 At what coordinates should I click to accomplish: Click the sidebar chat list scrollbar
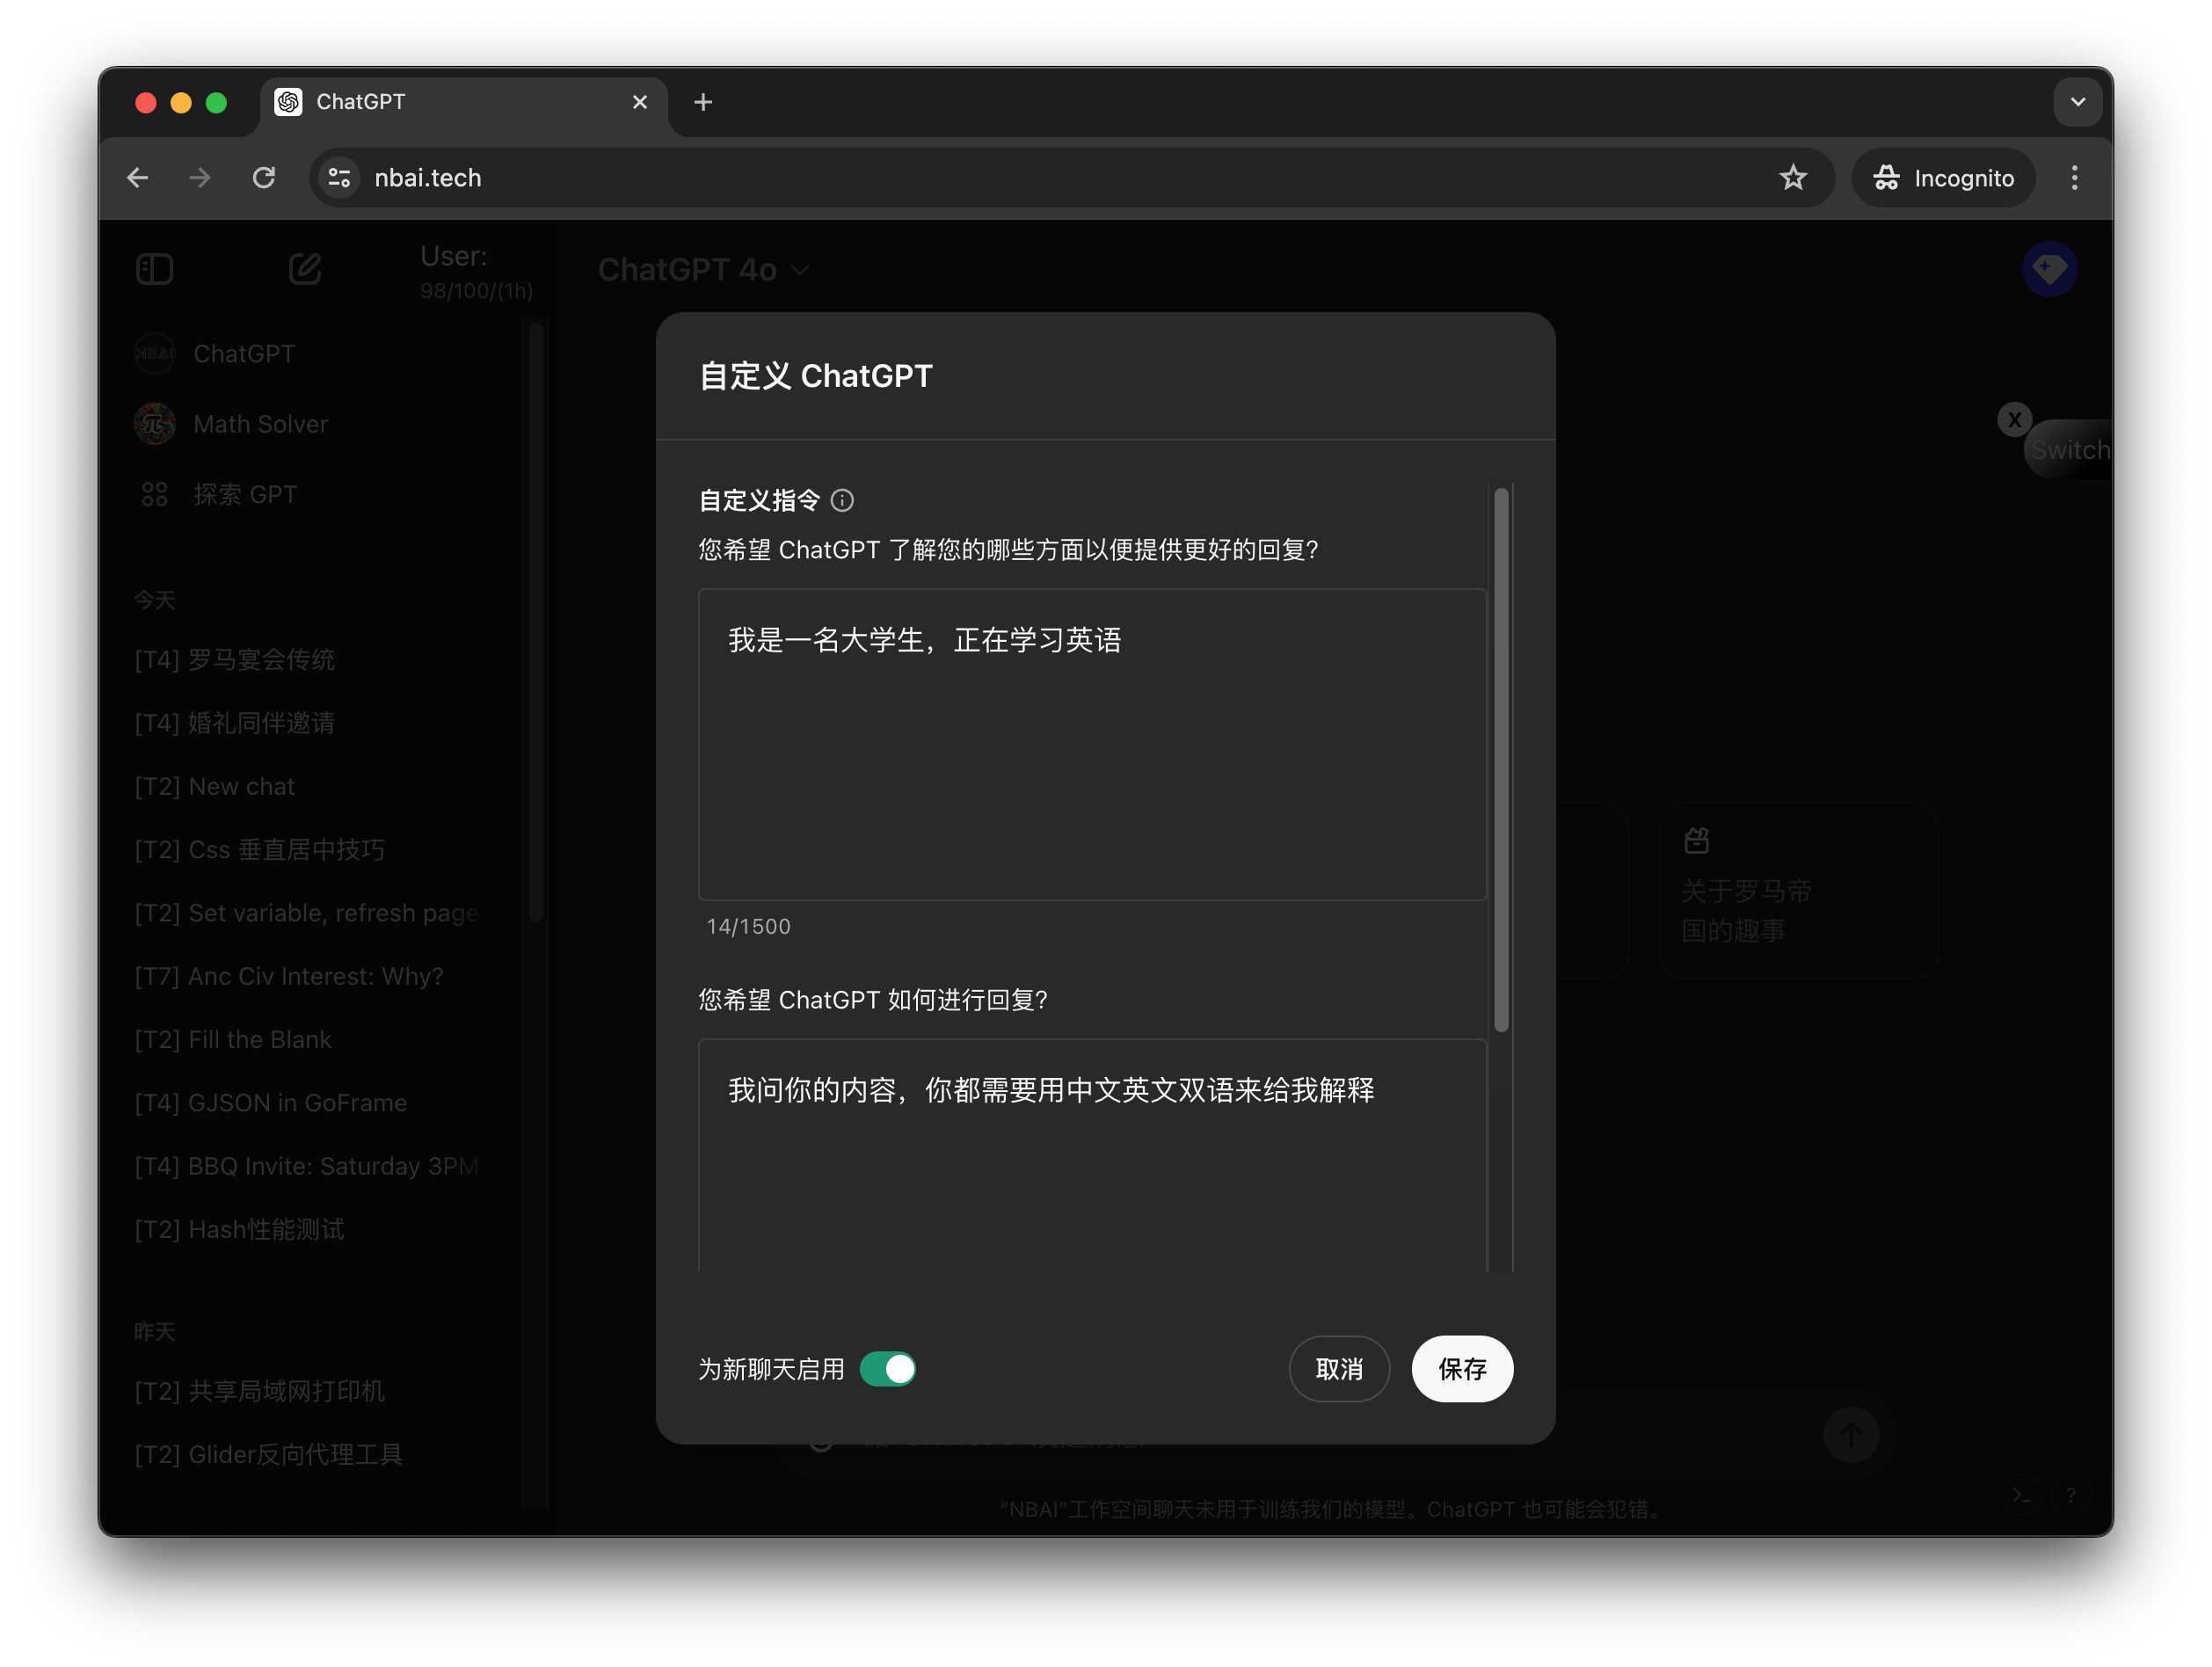(536, 620)
